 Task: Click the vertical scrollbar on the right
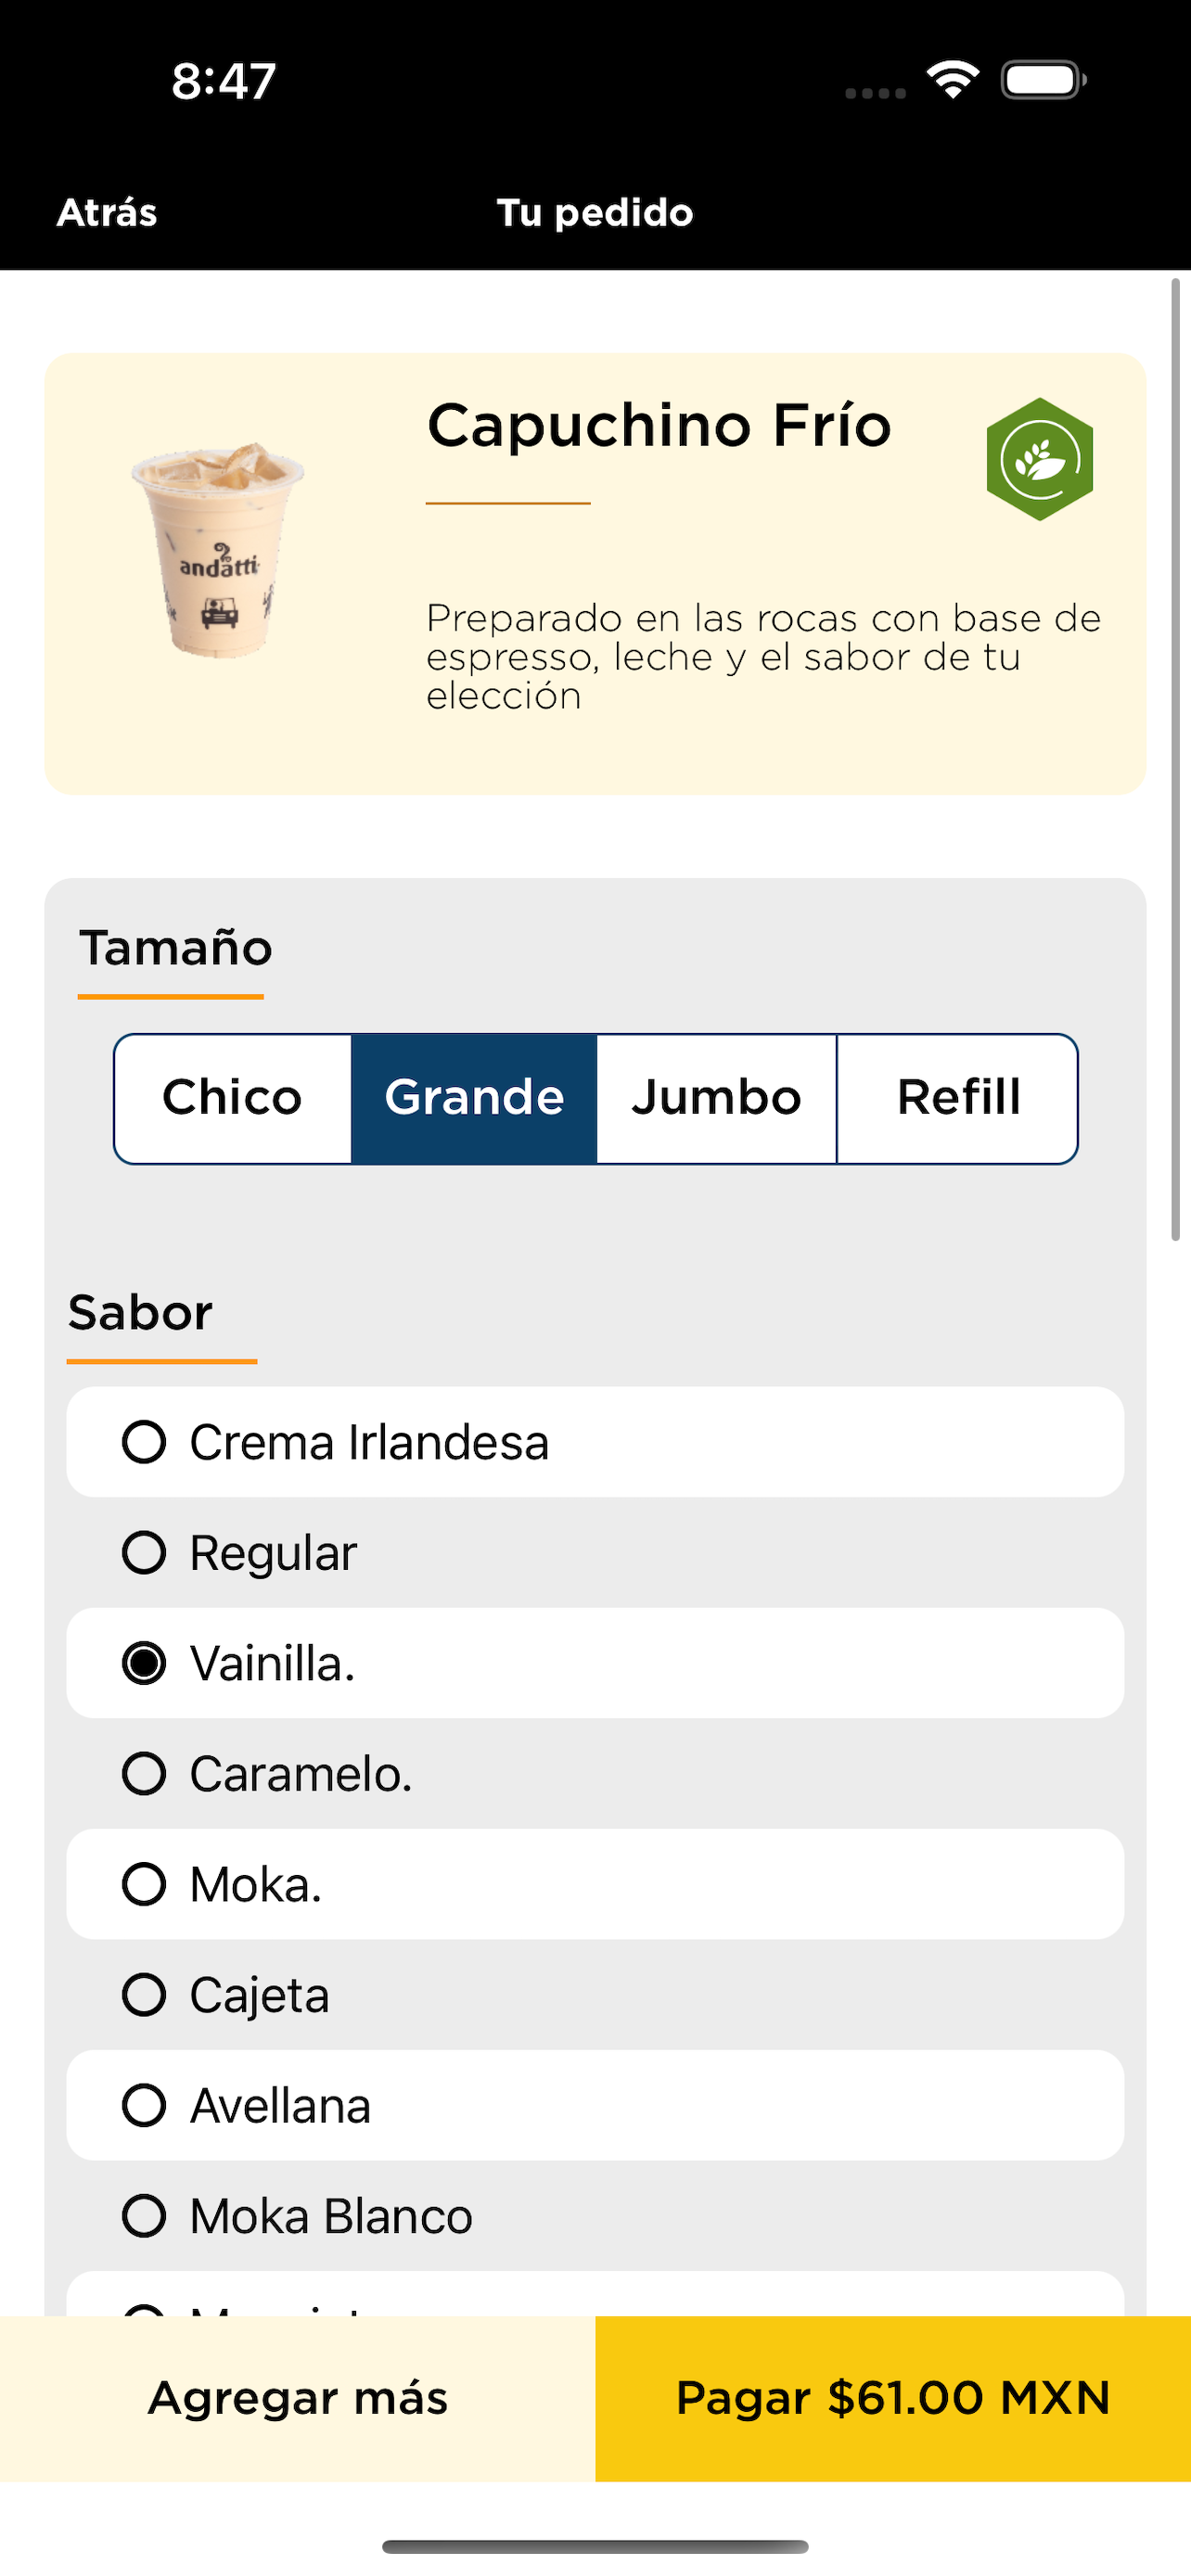point(1176,760)
